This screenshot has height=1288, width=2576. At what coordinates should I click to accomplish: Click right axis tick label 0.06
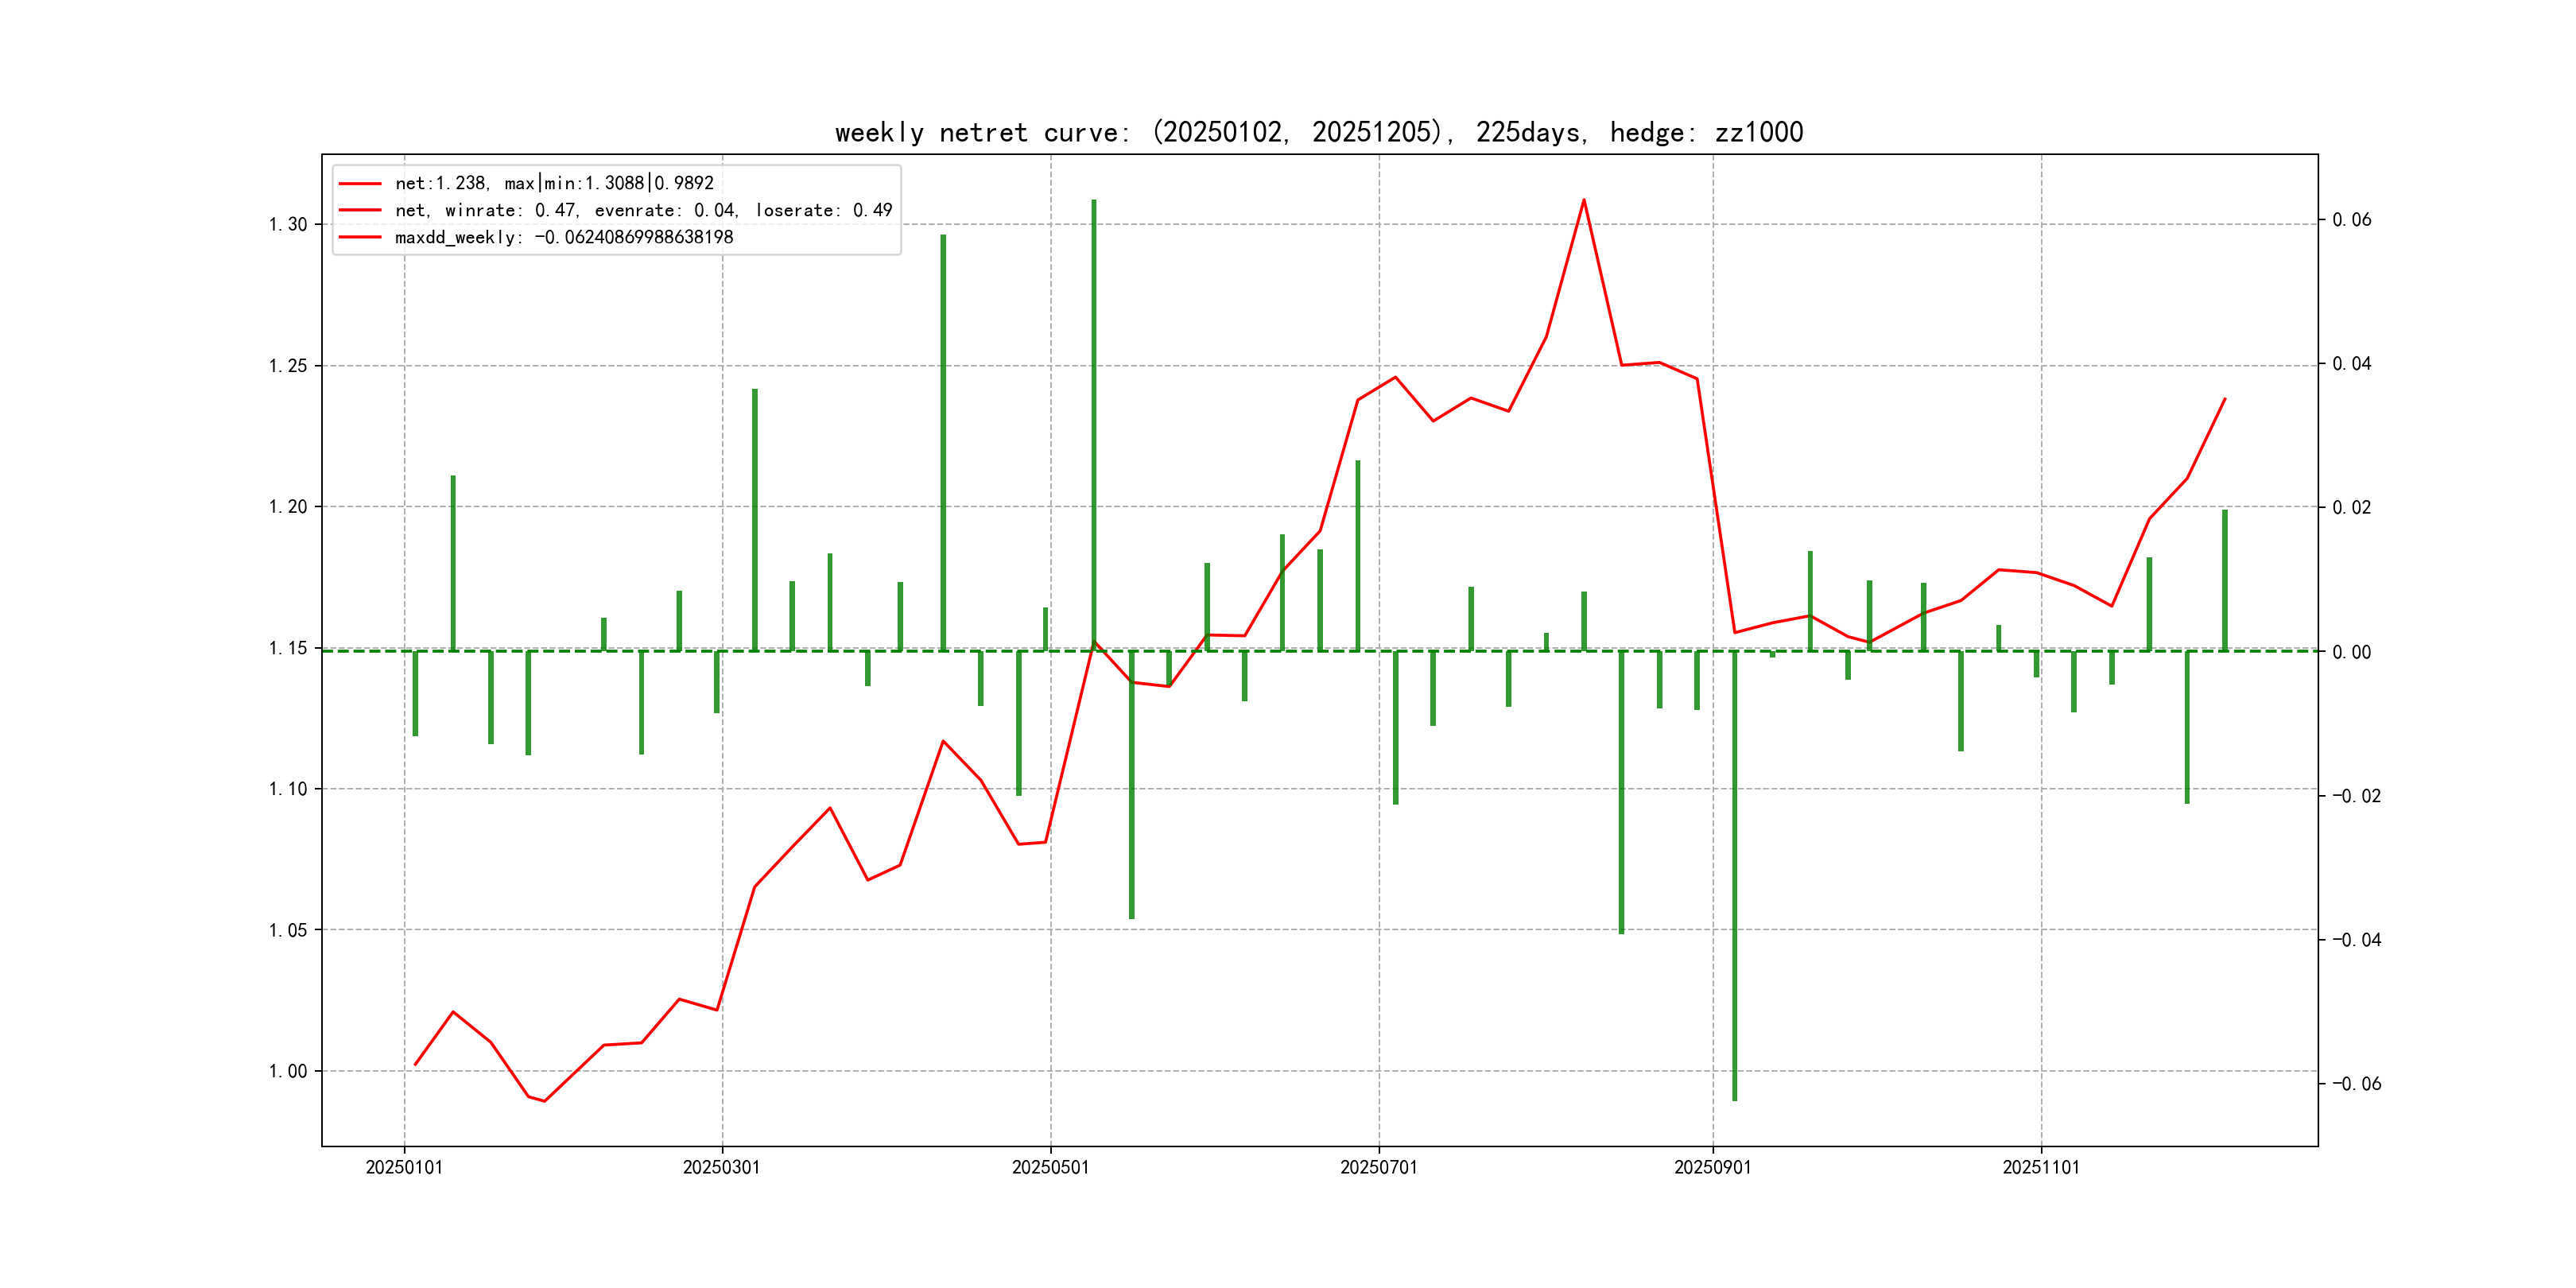2351,220
